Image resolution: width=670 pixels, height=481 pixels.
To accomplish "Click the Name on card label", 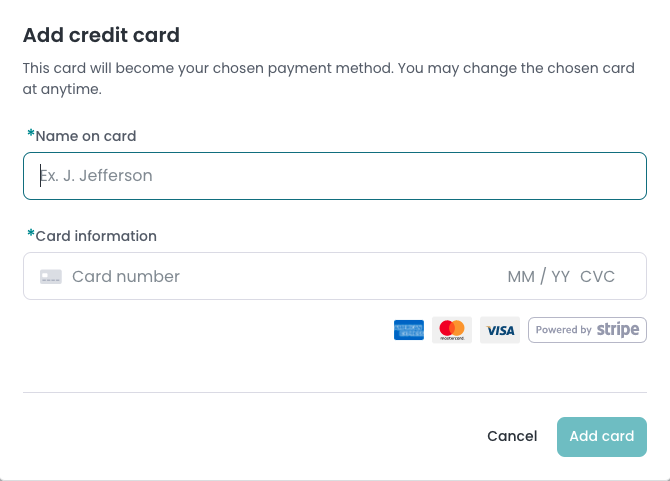I will 85,136.
